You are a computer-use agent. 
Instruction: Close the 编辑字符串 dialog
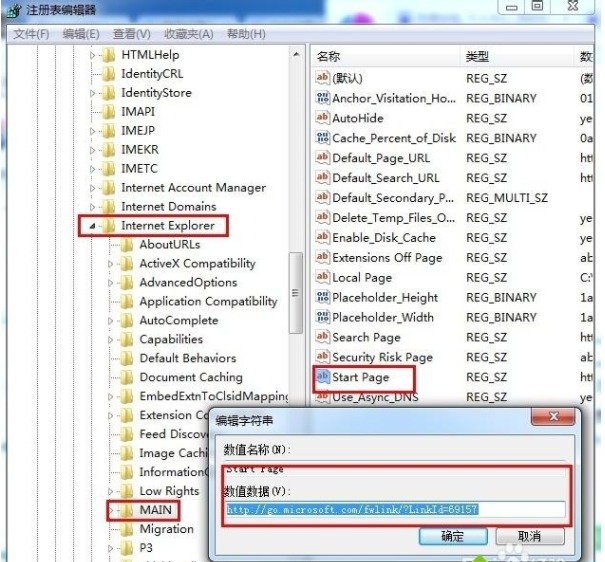pos(554,417)
